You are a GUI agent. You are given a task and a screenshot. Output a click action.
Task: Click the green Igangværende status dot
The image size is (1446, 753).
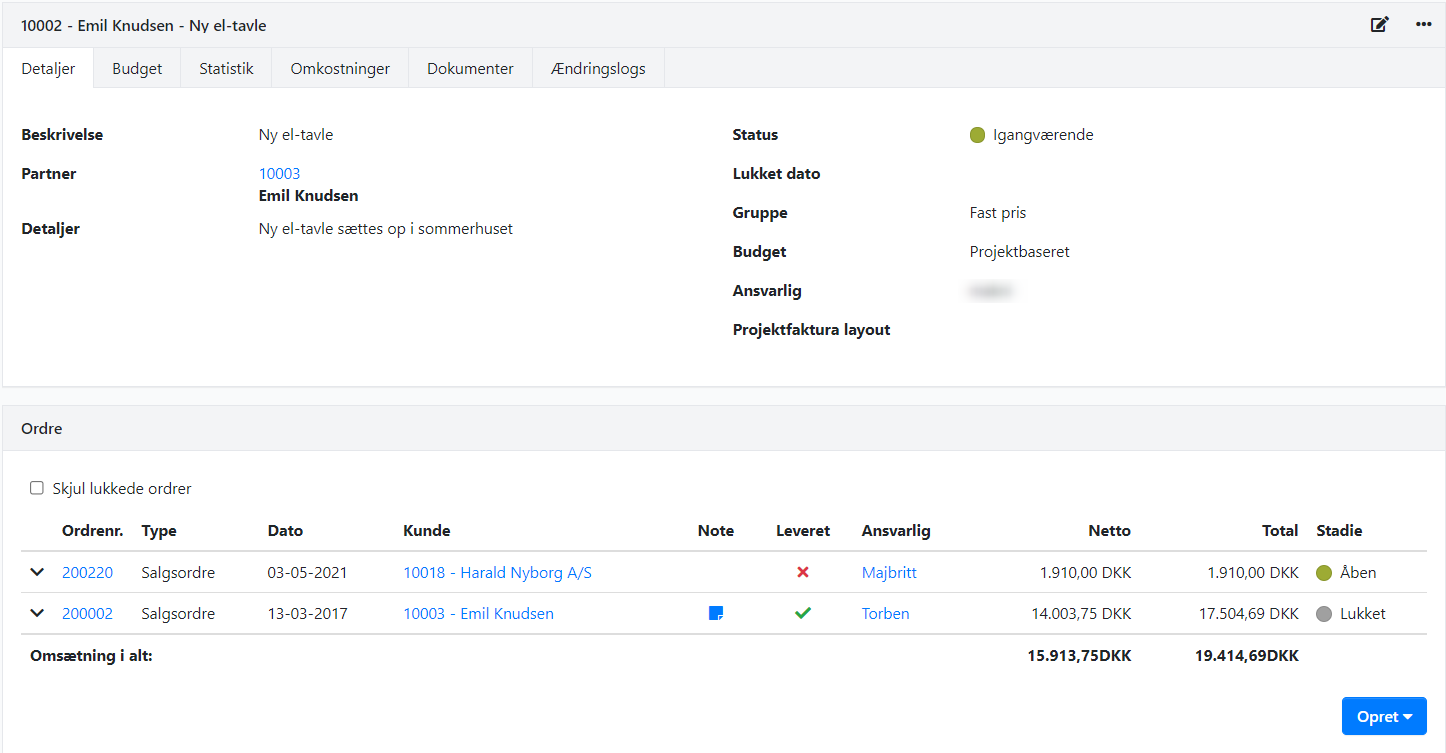[977, 135]
